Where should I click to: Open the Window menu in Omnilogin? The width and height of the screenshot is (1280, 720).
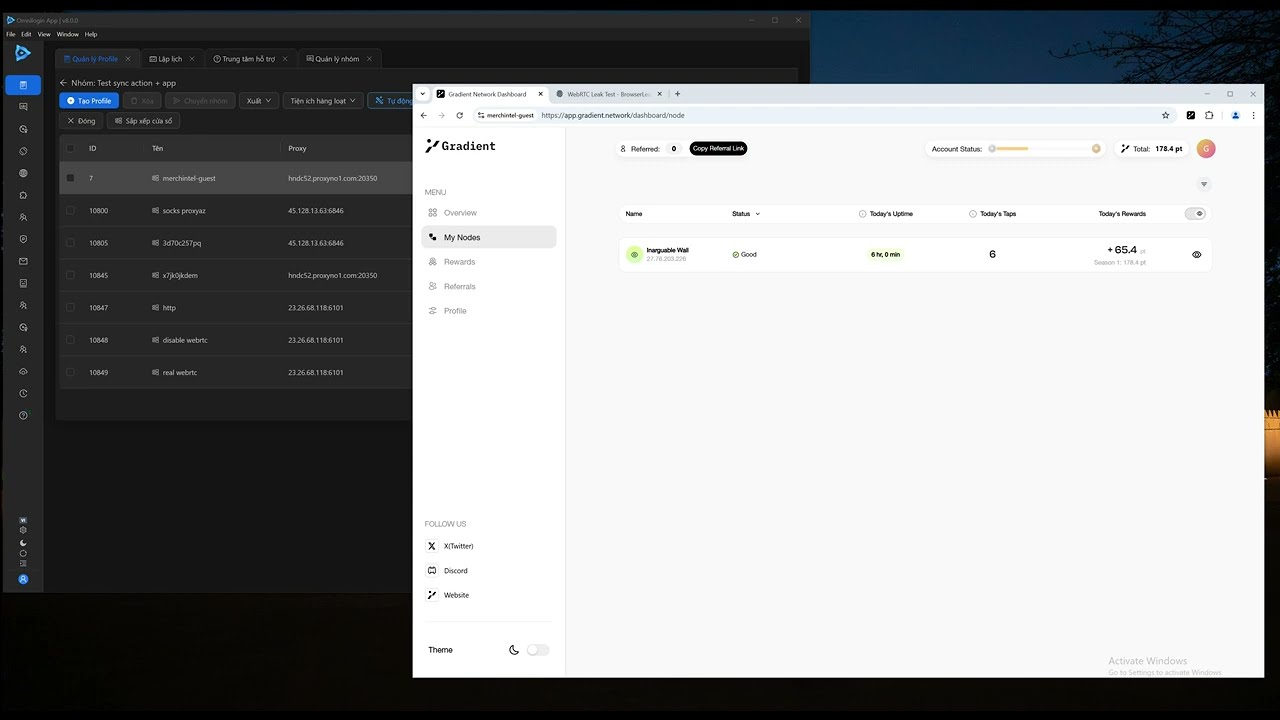pos(67,34)
